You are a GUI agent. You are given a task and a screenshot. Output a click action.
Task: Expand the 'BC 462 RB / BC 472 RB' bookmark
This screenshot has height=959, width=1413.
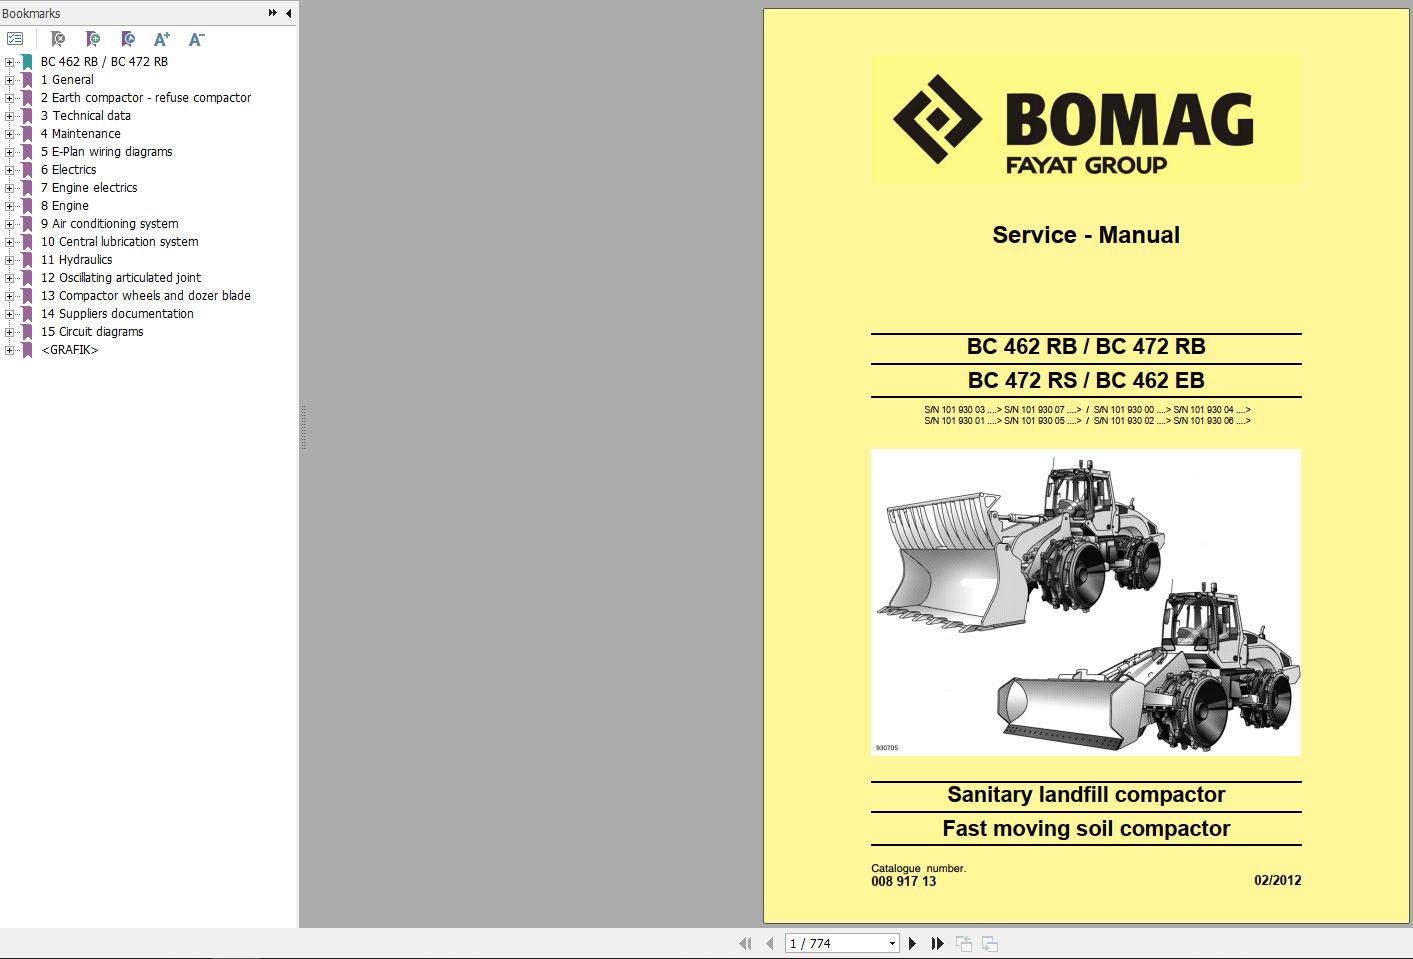[x=9, y=62]
